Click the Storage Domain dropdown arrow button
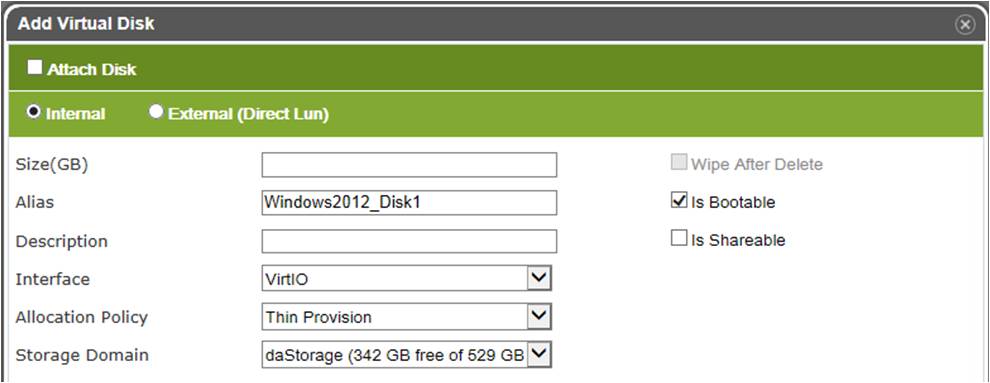This screenshot has width=990, height=383. pyautogui.click(x=539, y=355)
